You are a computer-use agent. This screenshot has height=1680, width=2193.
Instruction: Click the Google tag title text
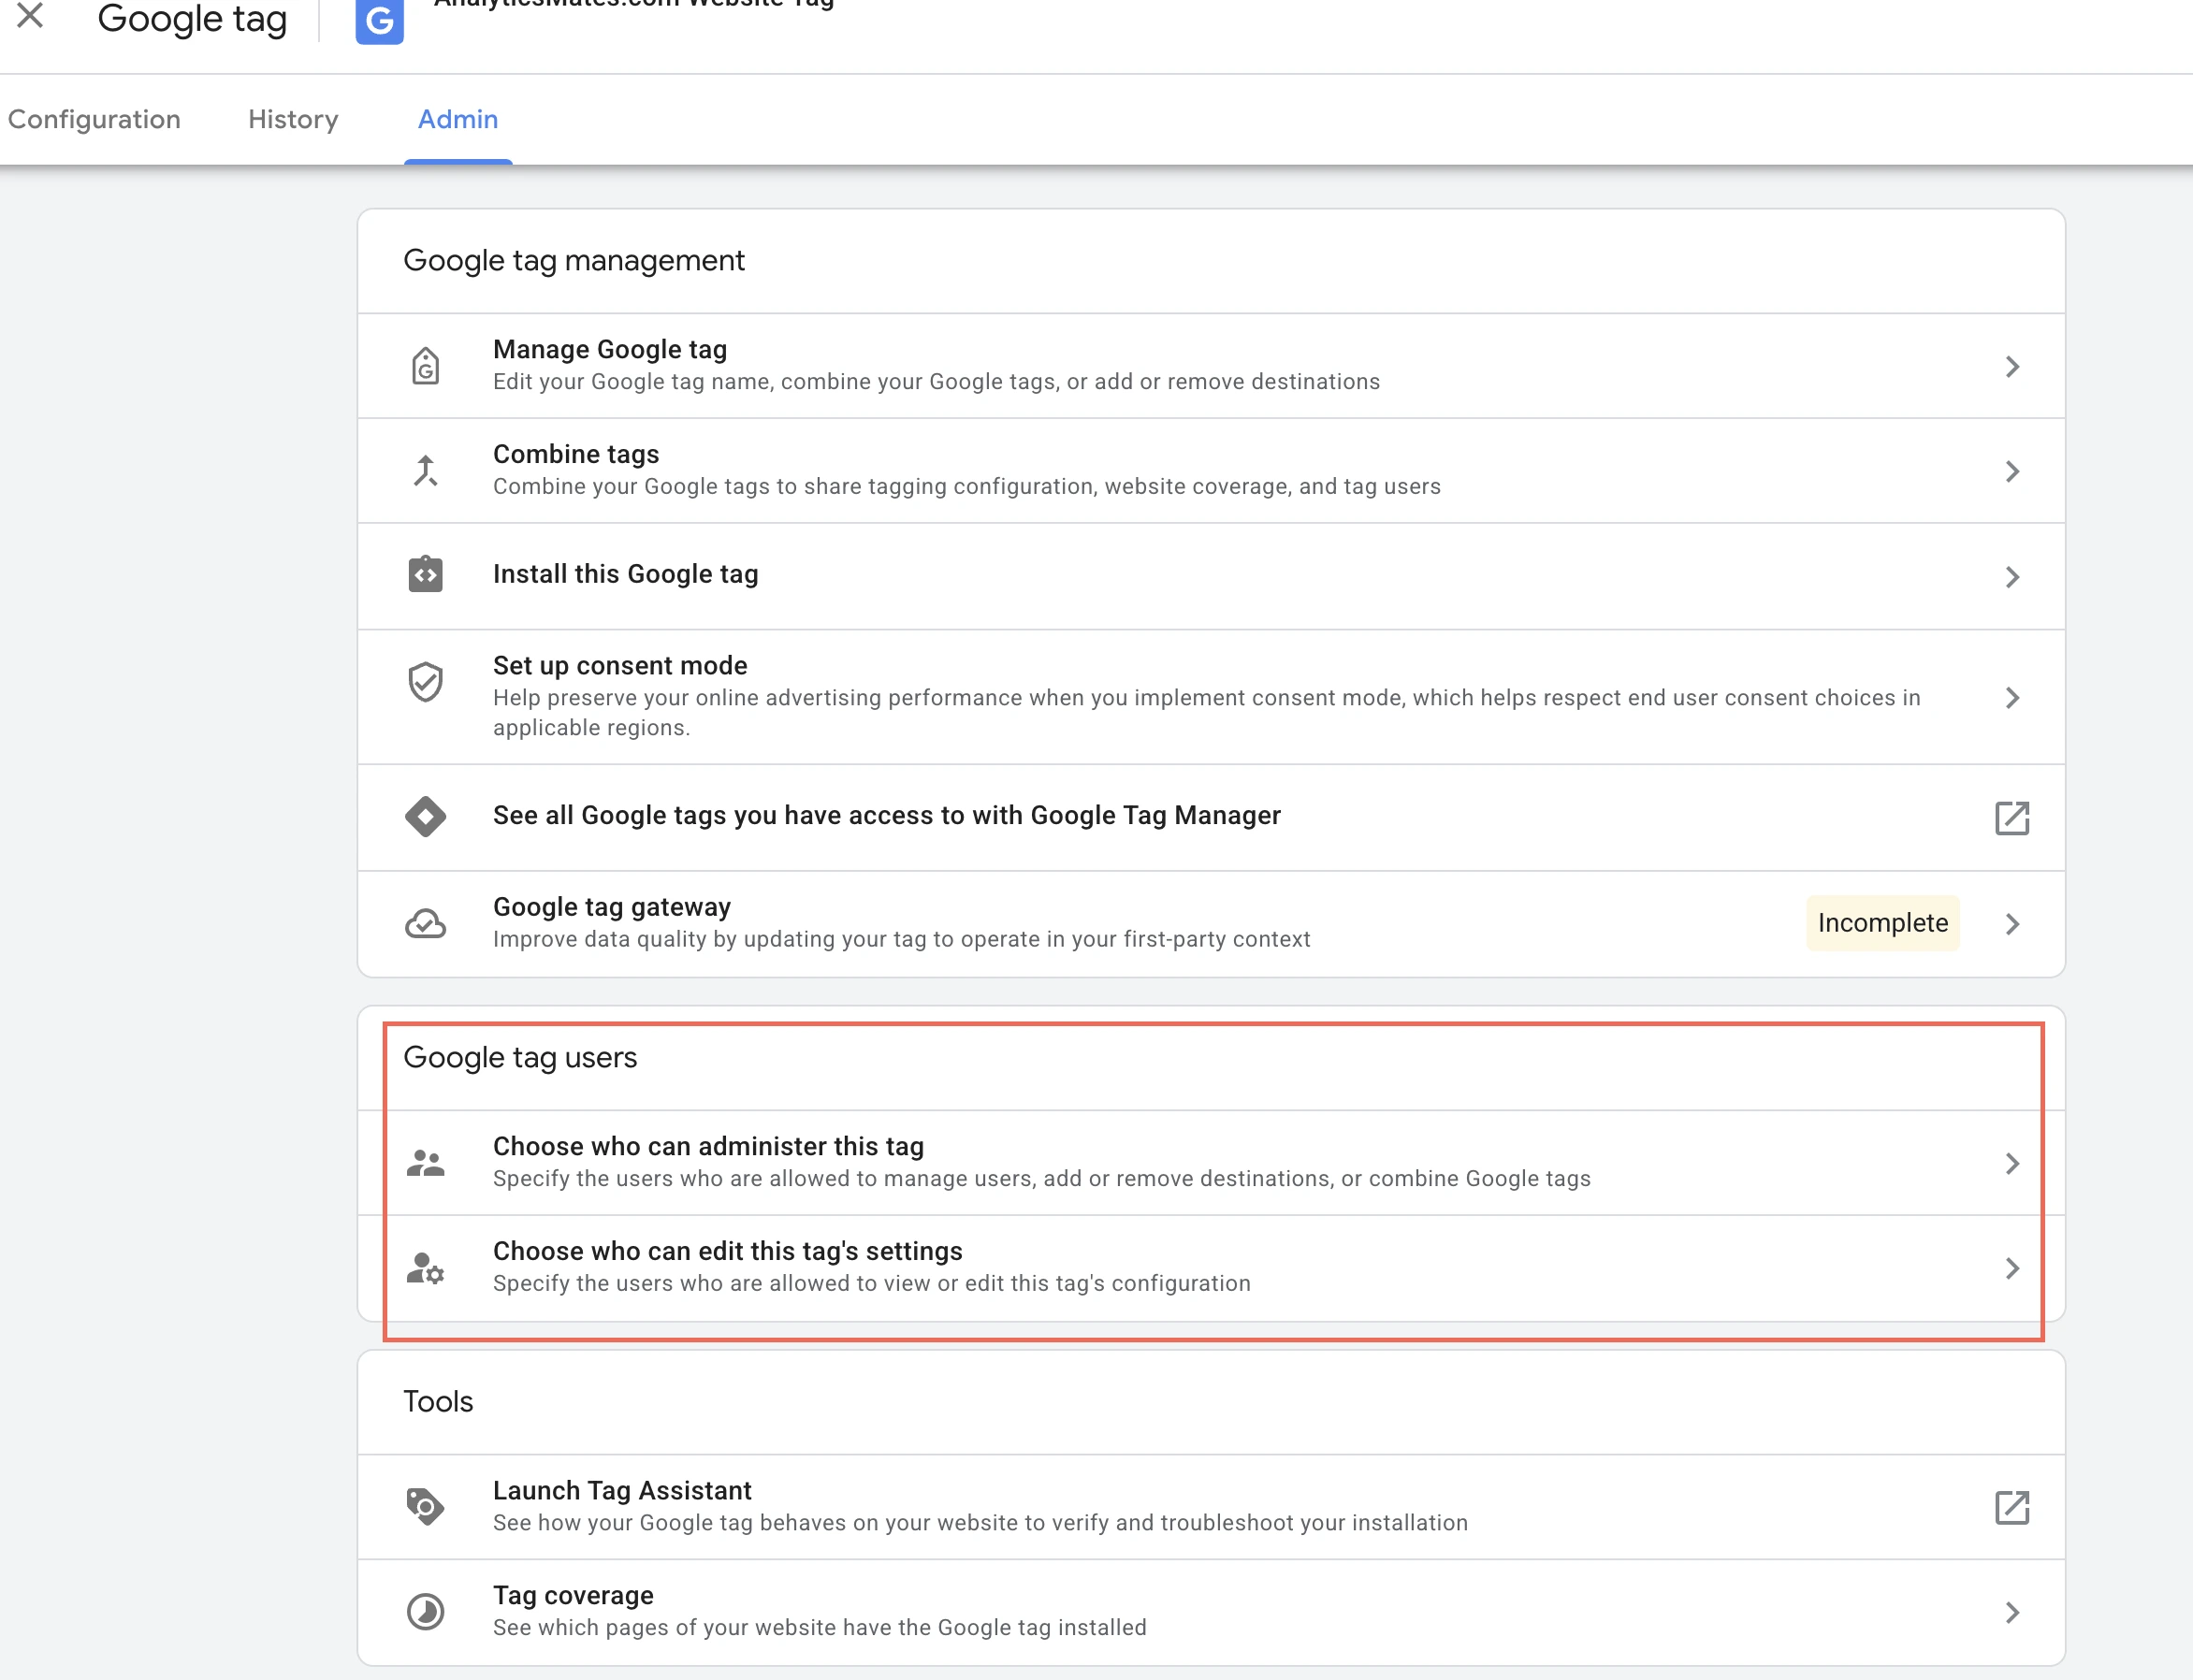(192, 19)
